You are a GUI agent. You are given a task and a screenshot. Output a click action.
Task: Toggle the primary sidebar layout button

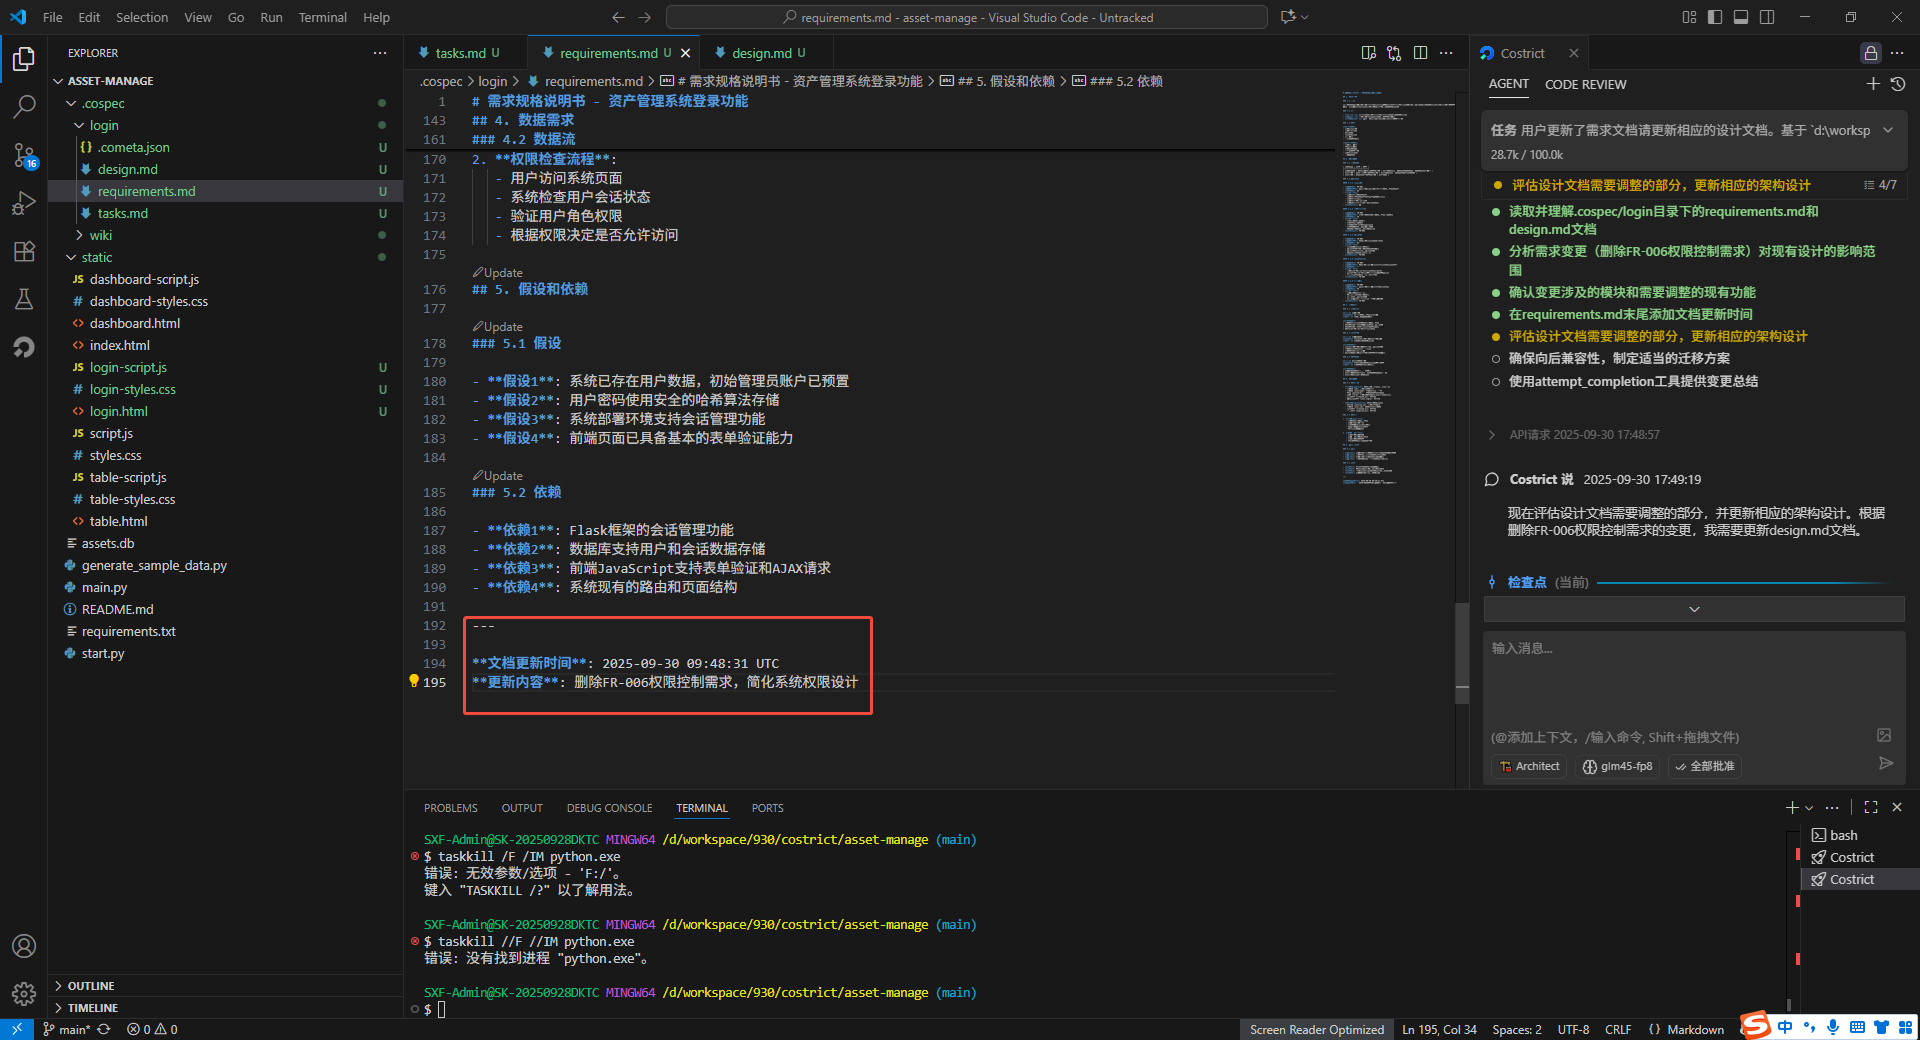pos(1715,17)
